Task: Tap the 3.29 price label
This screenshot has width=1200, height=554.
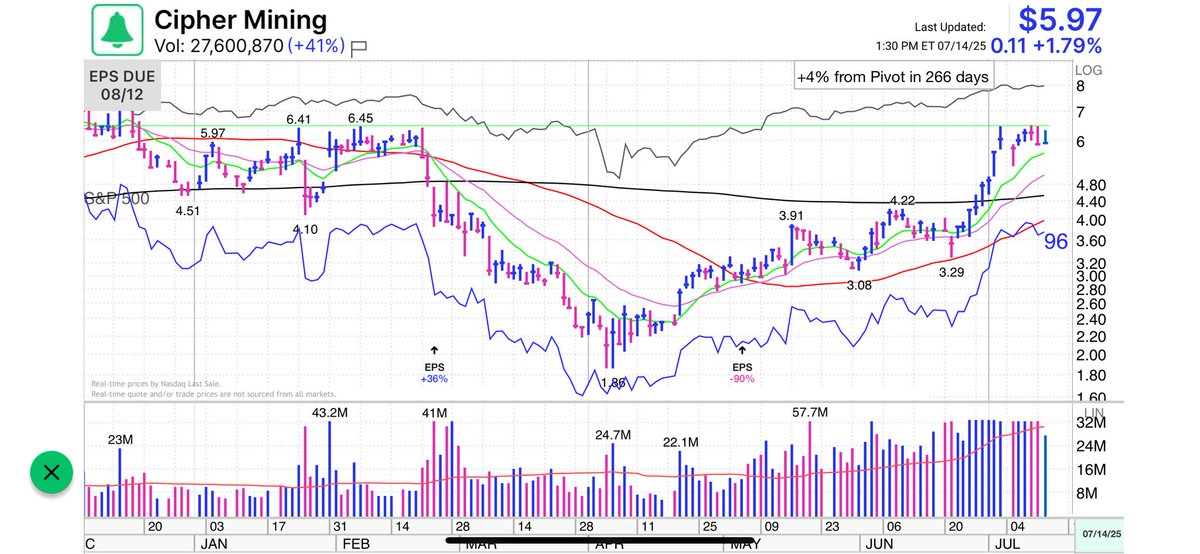Action: tap(951, 271)
